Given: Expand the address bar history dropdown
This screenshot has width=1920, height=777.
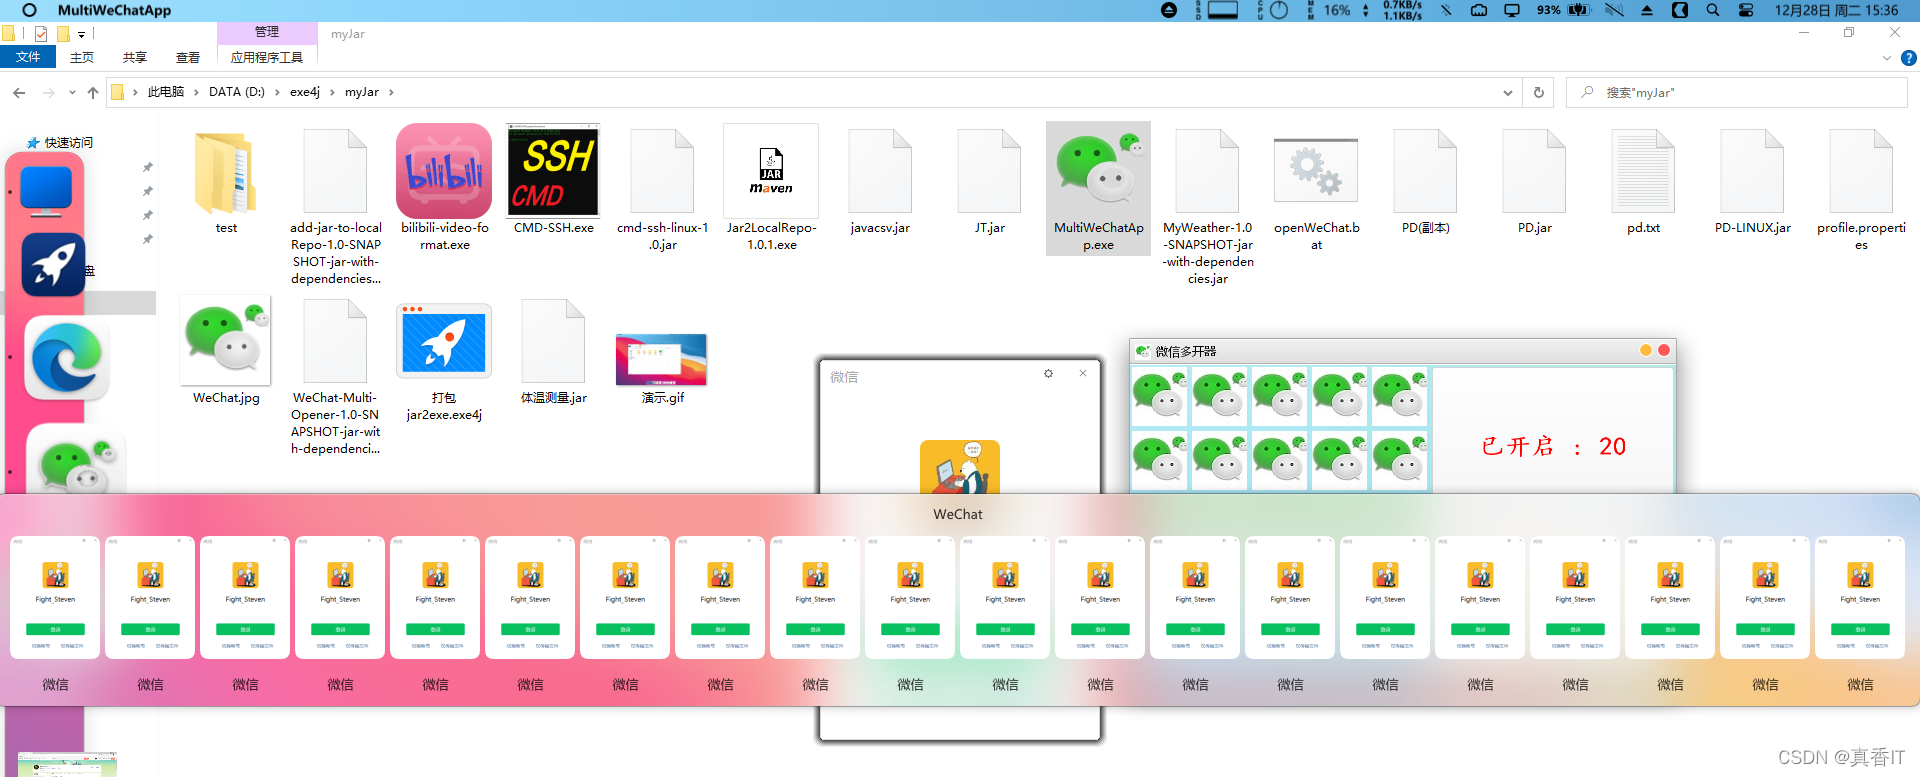Looking at the screenshot, I should (x=1507, y=93).
